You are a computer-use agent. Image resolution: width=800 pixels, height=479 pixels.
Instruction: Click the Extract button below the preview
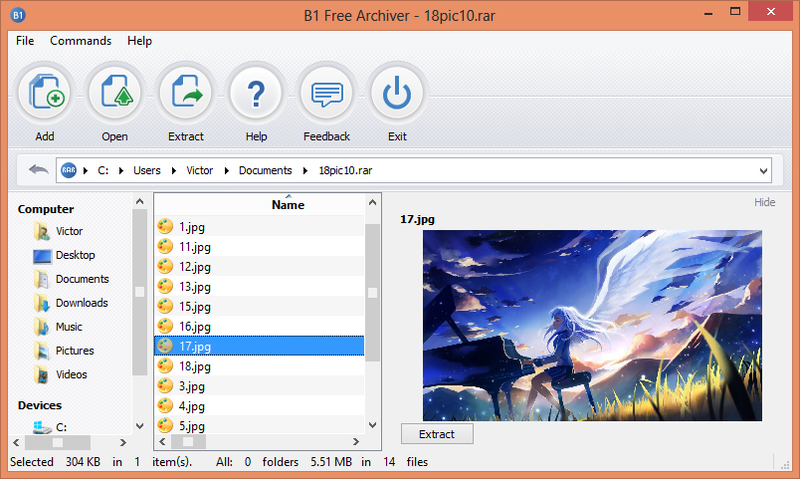point(437,434)
